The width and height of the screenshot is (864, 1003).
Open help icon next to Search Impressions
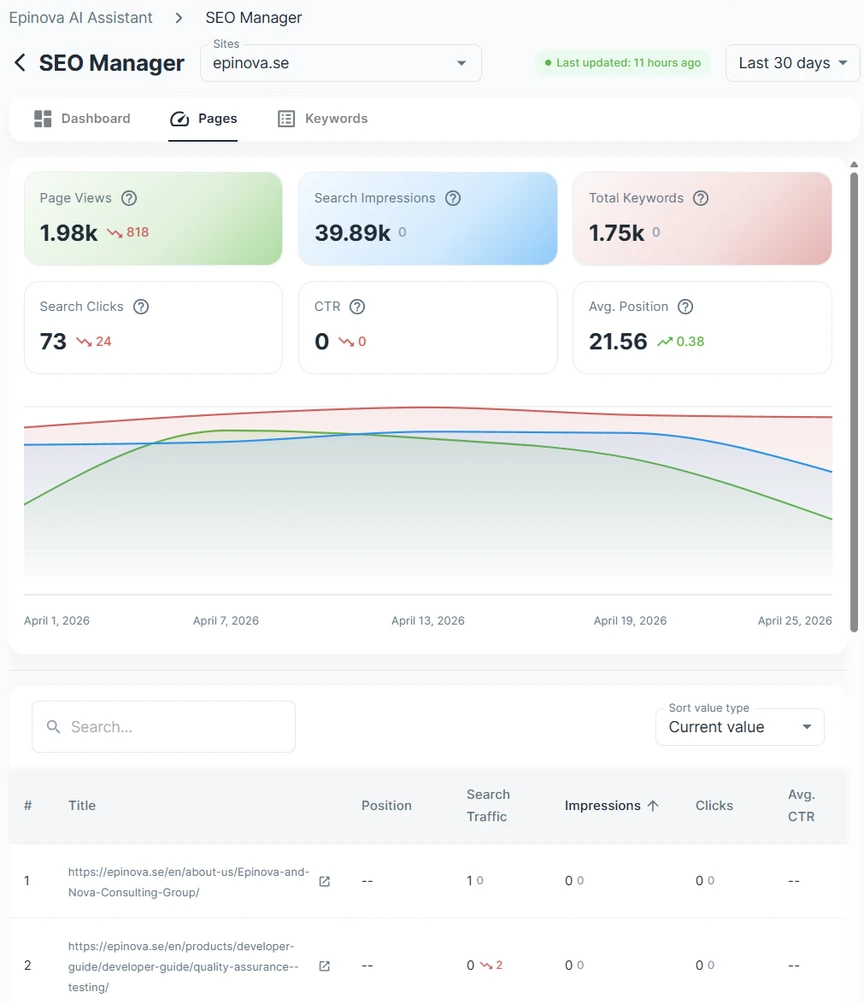point(453,198)
